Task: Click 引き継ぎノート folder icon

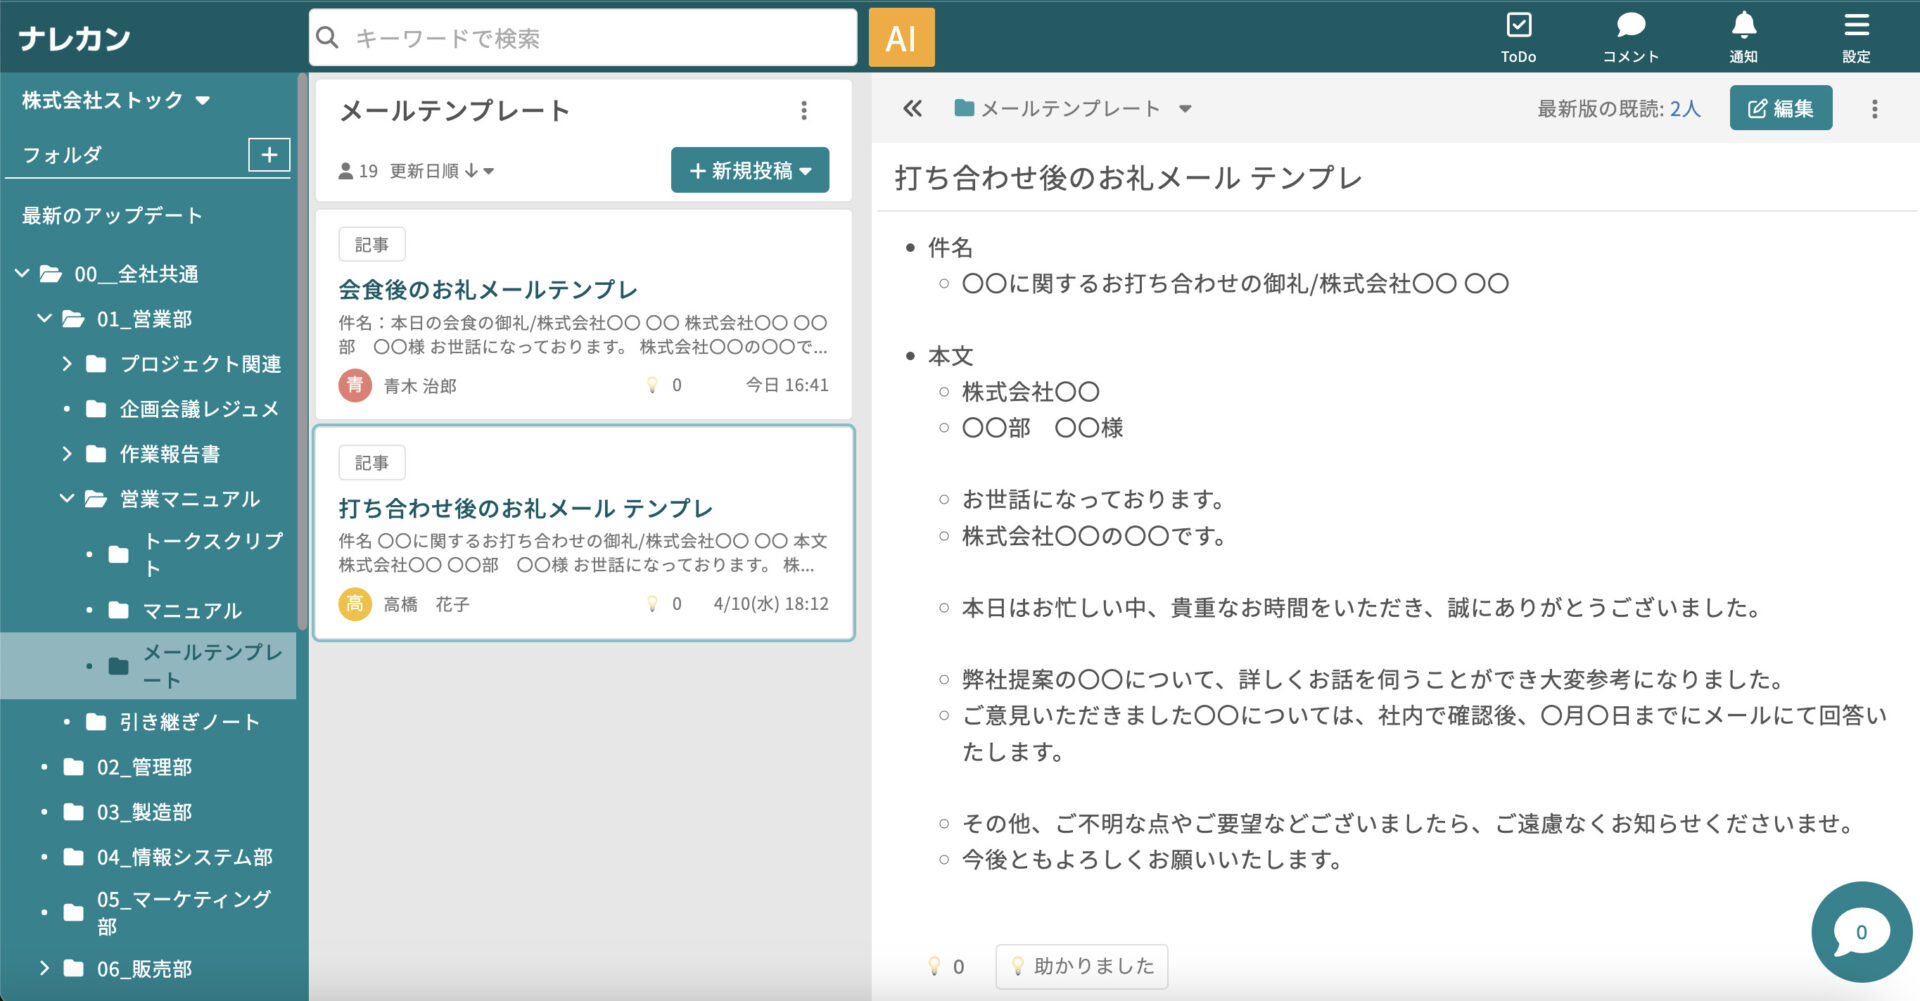Action: 96,722
